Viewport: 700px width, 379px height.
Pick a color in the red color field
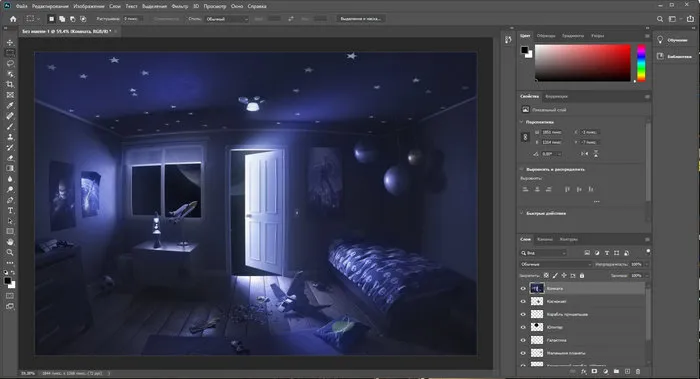click(583, 63)
